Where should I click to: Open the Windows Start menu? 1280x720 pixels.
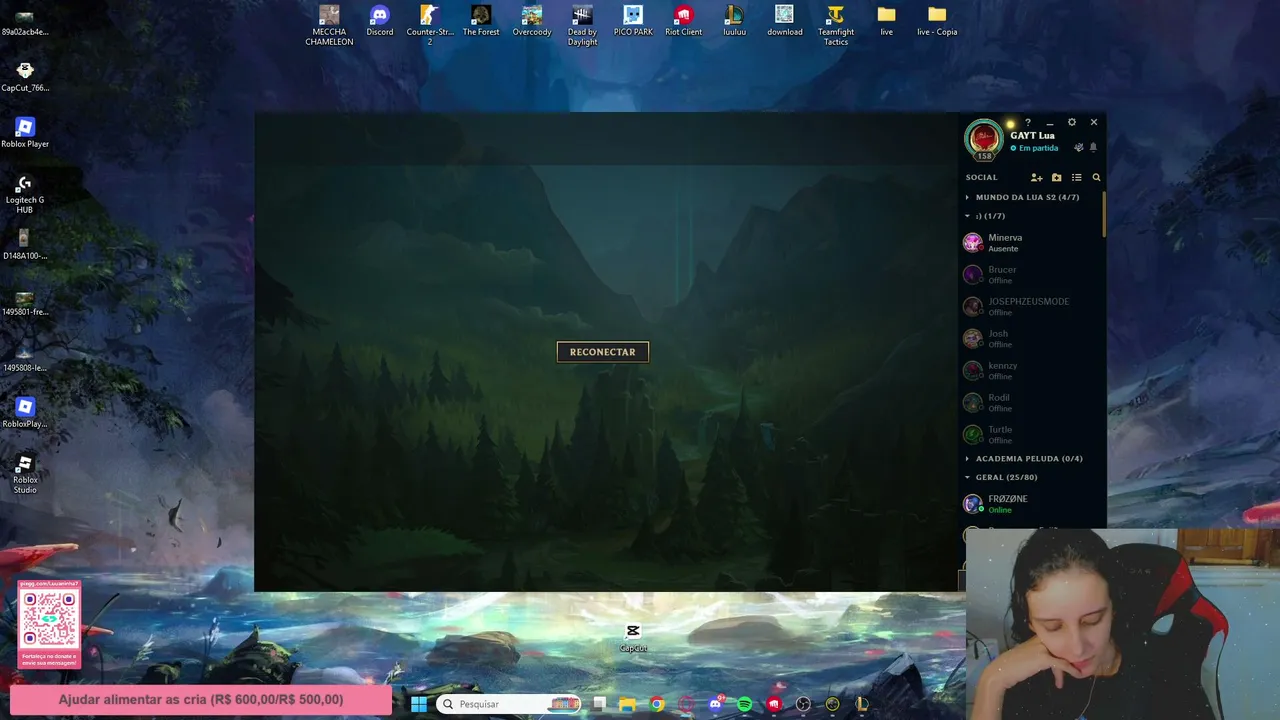click(x=419, y=704)
